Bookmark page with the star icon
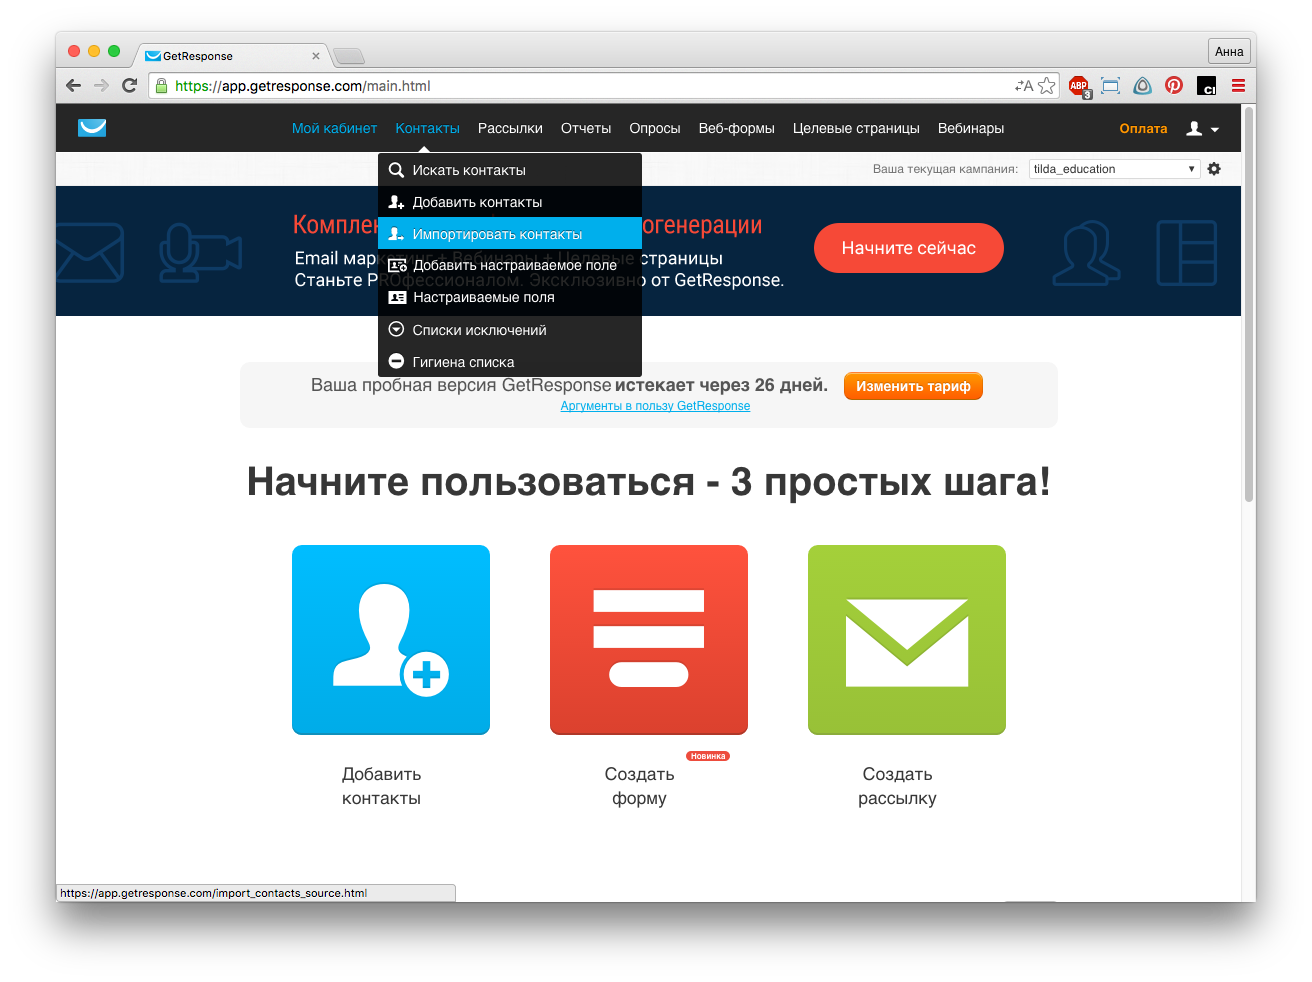 point(1046,86)
